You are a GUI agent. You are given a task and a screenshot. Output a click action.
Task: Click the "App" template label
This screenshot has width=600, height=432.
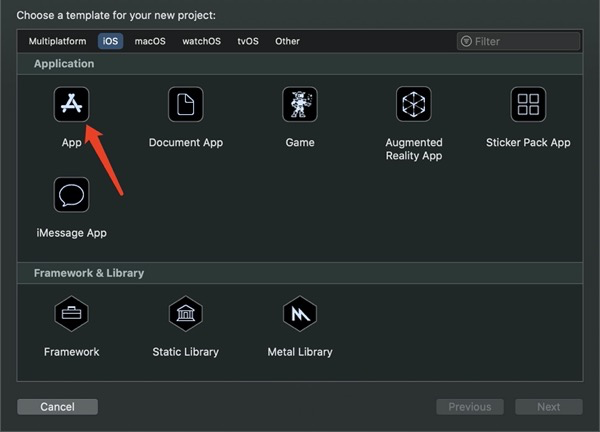[72, 143]
